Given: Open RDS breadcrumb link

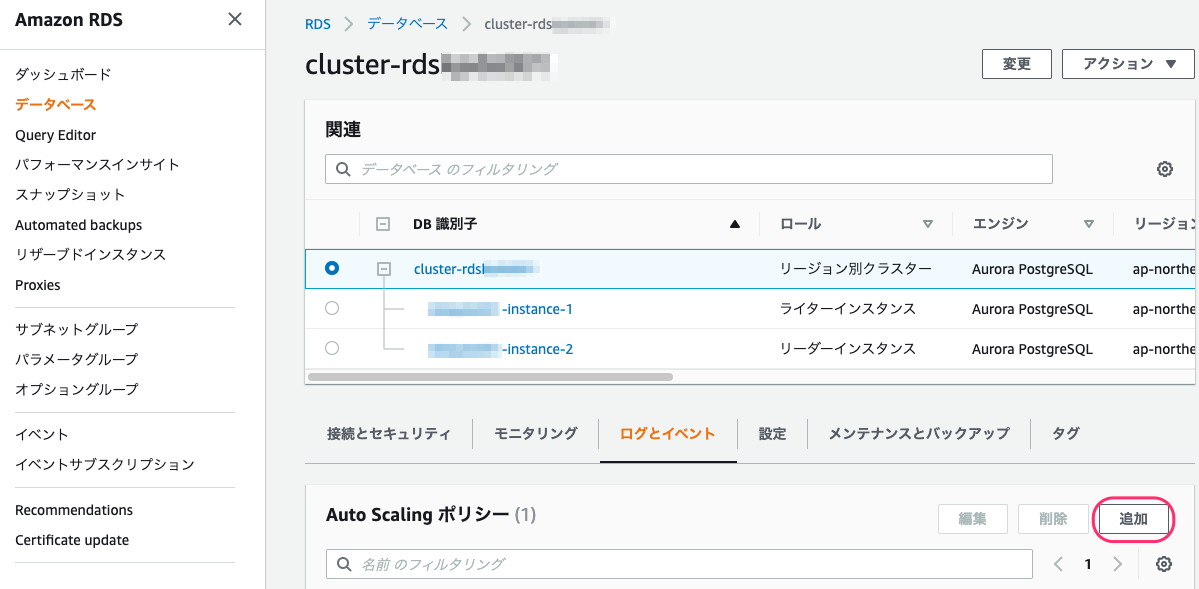Looking at the screenshot, I should pyautogui.click(x=318, y=24).
